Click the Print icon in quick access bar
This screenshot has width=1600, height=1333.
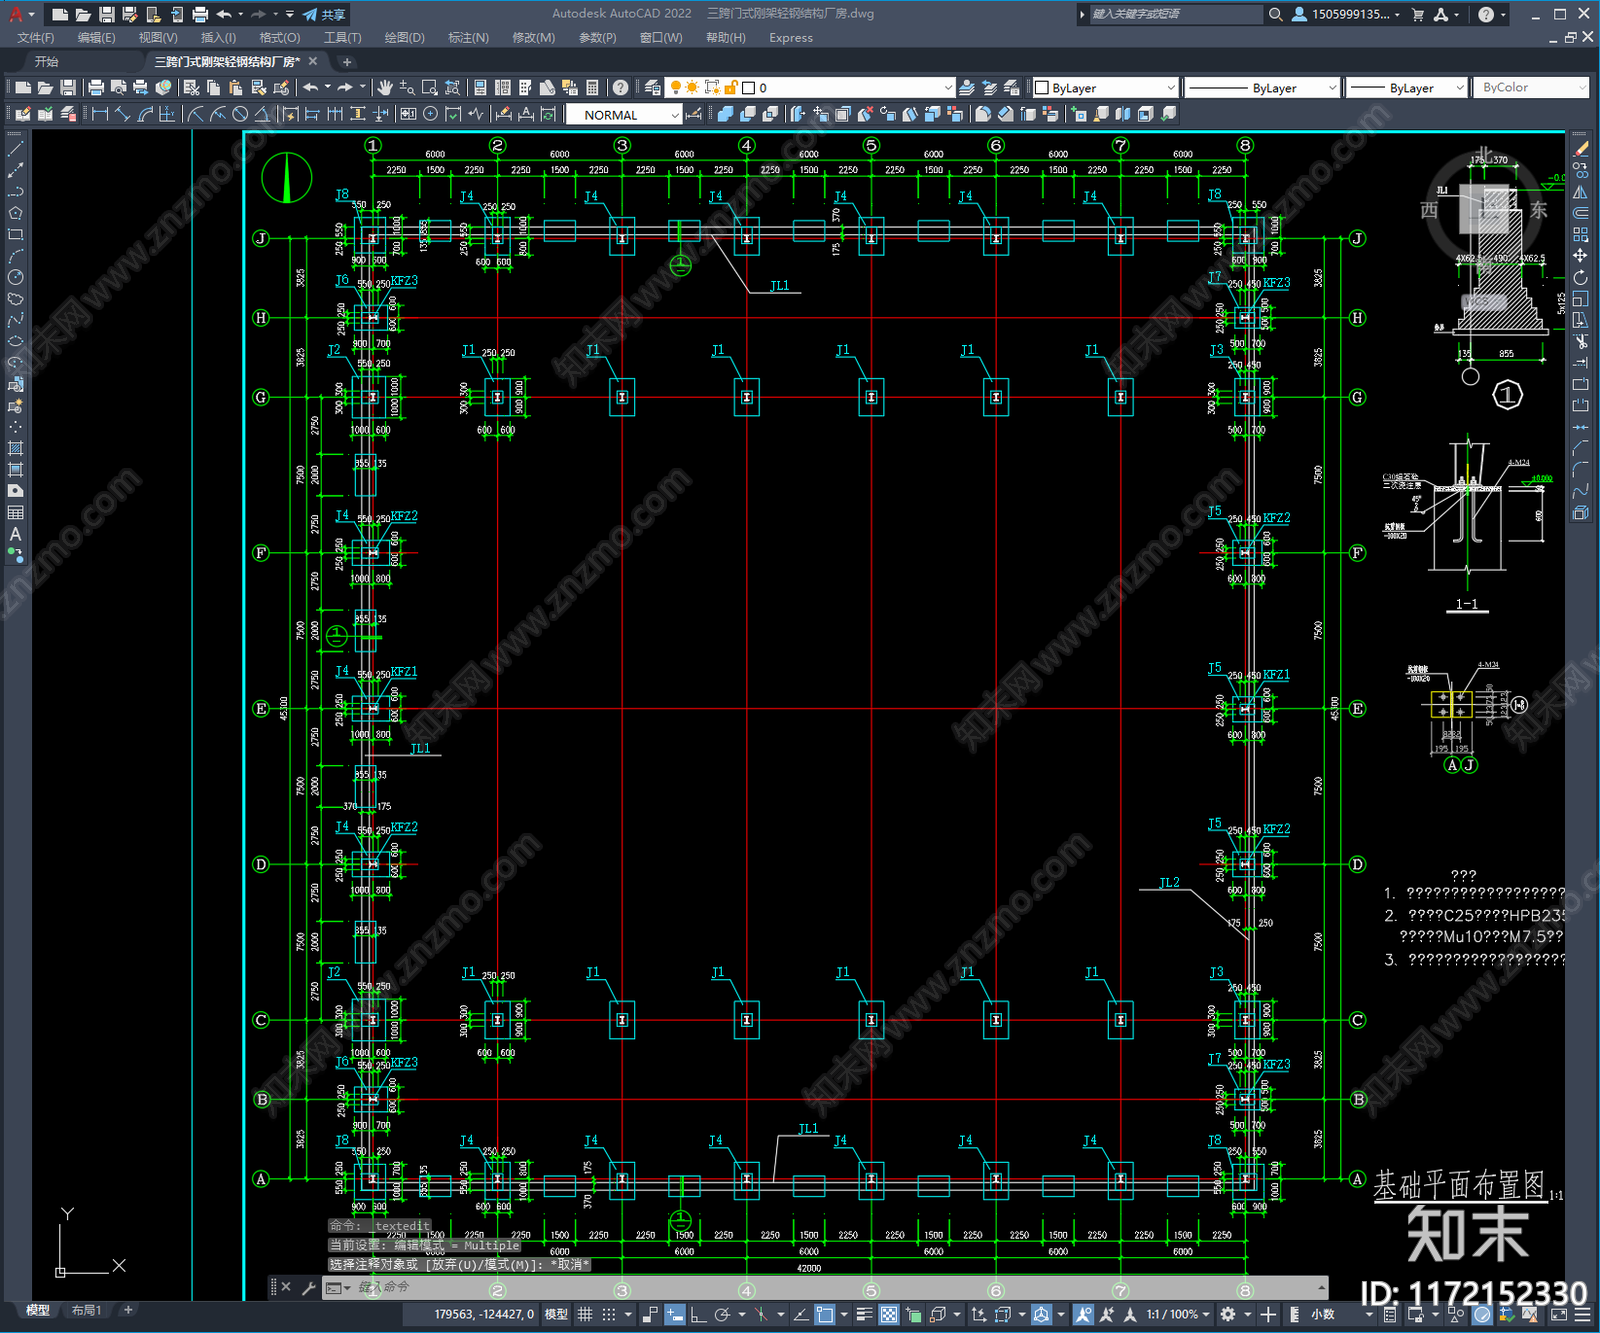(x=200, y=14)
